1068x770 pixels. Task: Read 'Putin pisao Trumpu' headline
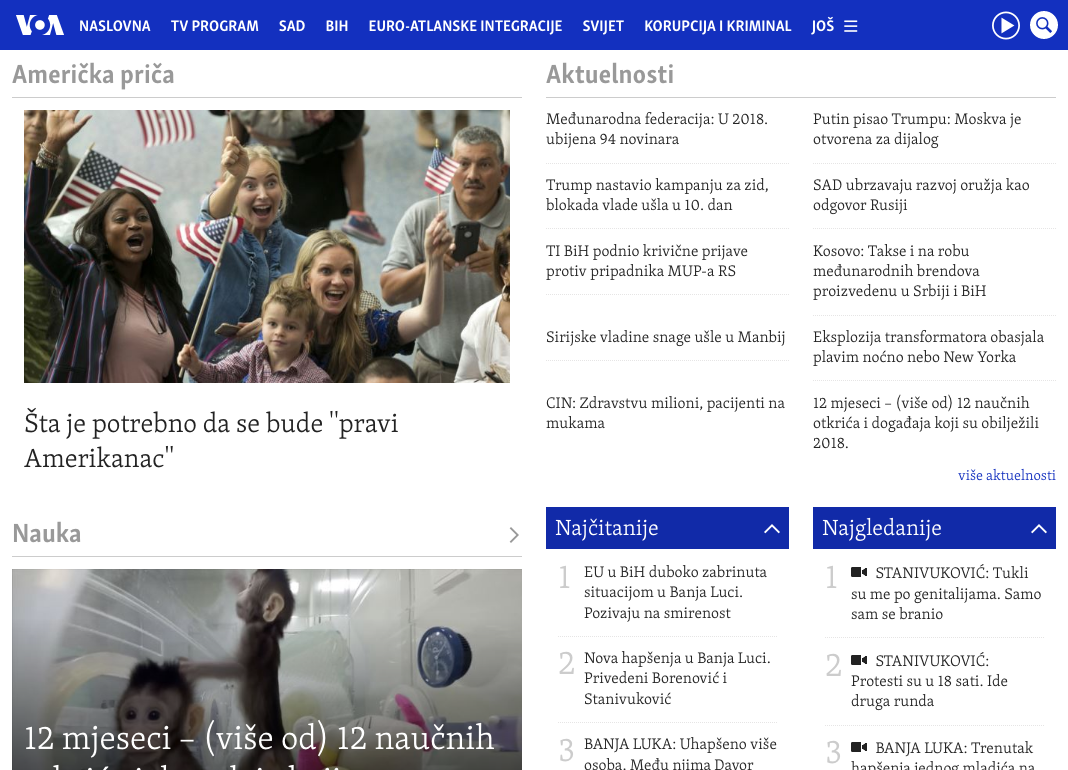pos(916,129)
